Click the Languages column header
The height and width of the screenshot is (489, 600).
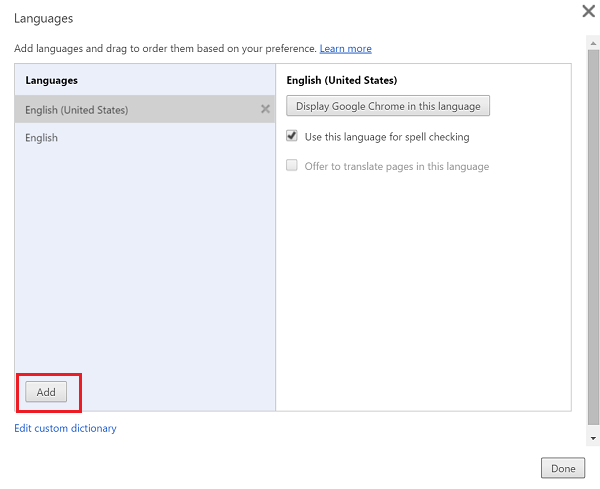[52, 80]
